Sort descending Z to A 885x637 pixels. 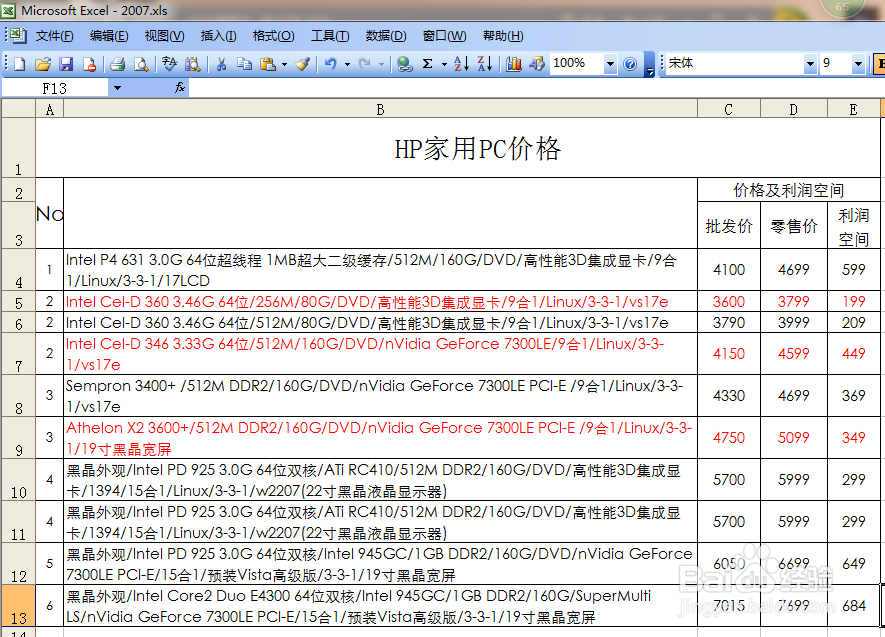pos(484,64)
